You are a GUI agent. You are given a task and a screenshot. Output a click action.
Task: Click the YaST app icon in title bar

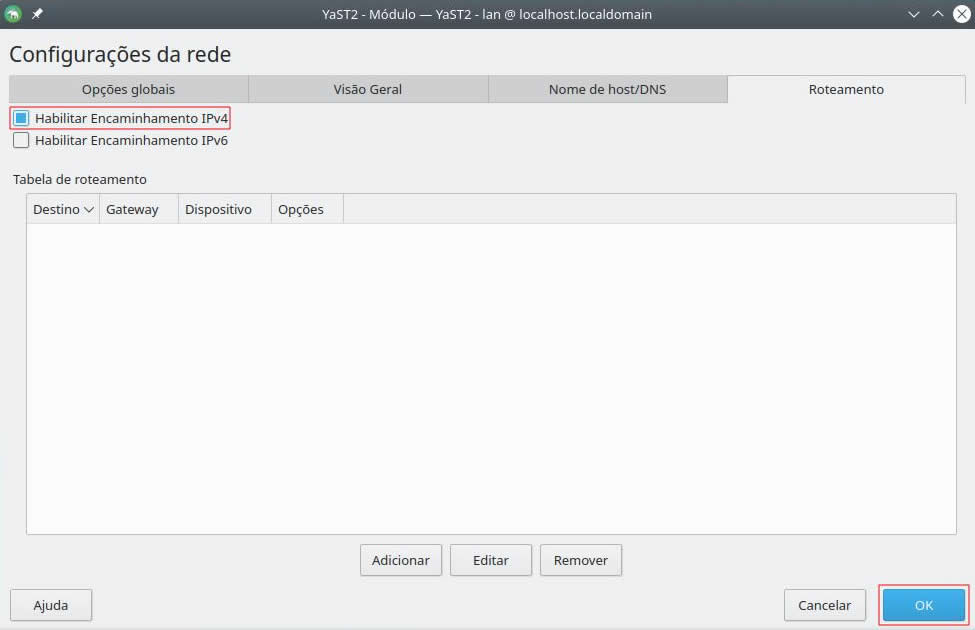click(14, 14)
